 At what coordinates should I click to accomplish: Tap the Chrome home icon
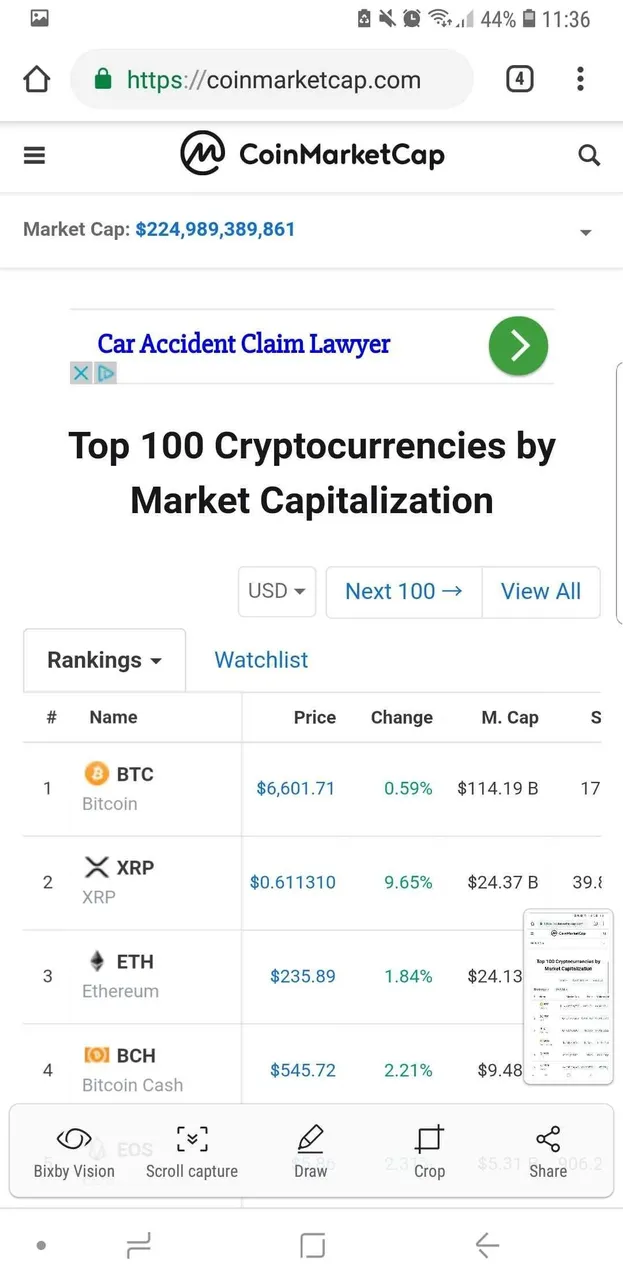tap(36, 80)
